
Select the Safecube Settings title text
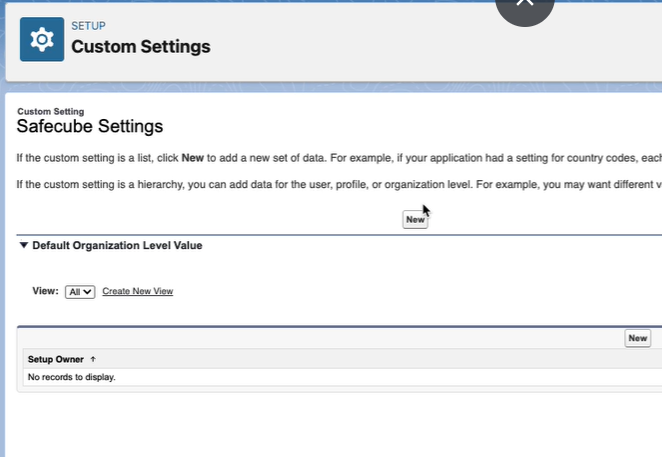point(90,126)
